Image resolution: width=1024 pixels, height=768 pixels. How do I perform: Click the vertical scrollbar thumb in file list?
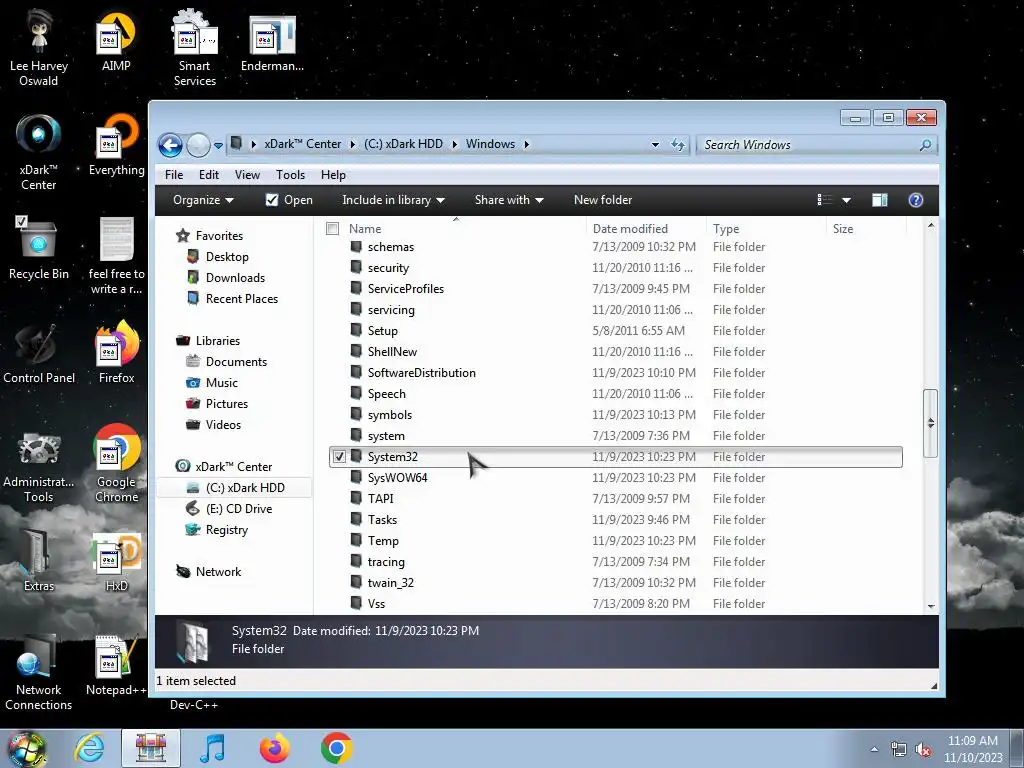(x=931, y=423)
